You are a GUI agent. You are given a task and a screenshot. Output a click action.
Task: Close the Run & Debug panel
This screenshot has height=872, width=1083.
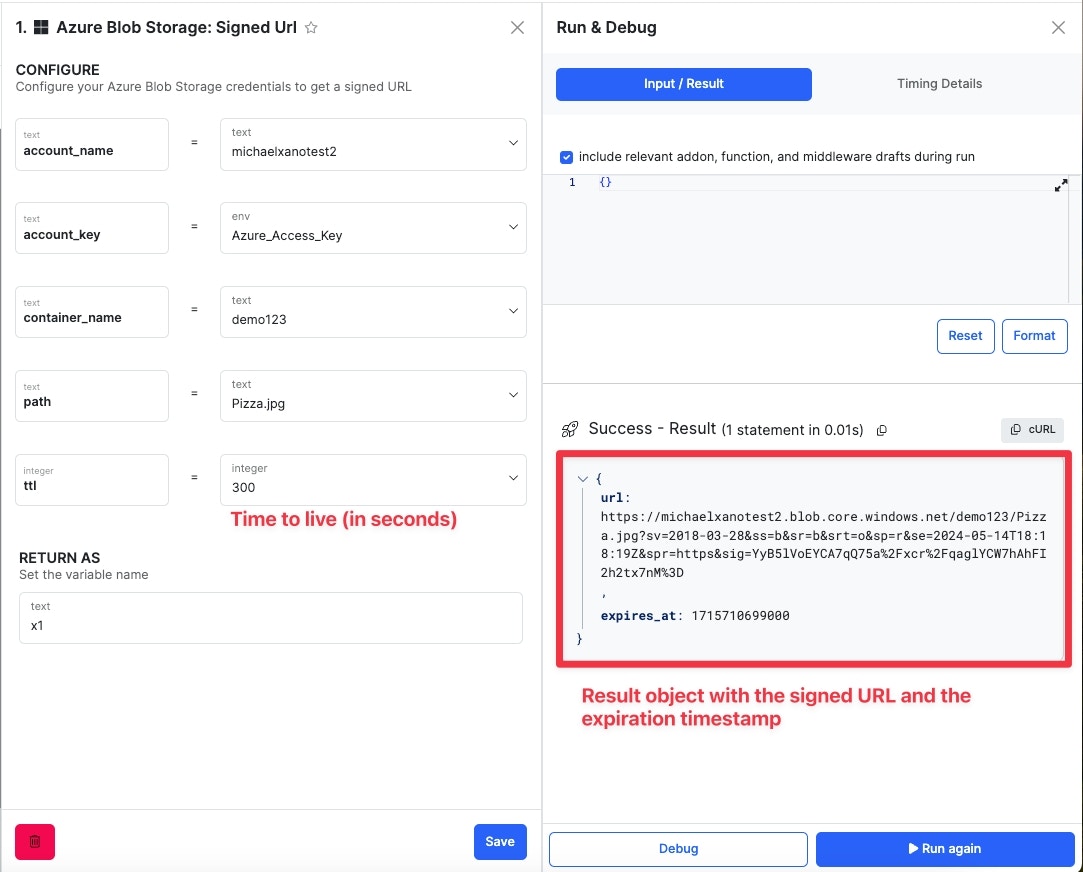coord(1058,28)
